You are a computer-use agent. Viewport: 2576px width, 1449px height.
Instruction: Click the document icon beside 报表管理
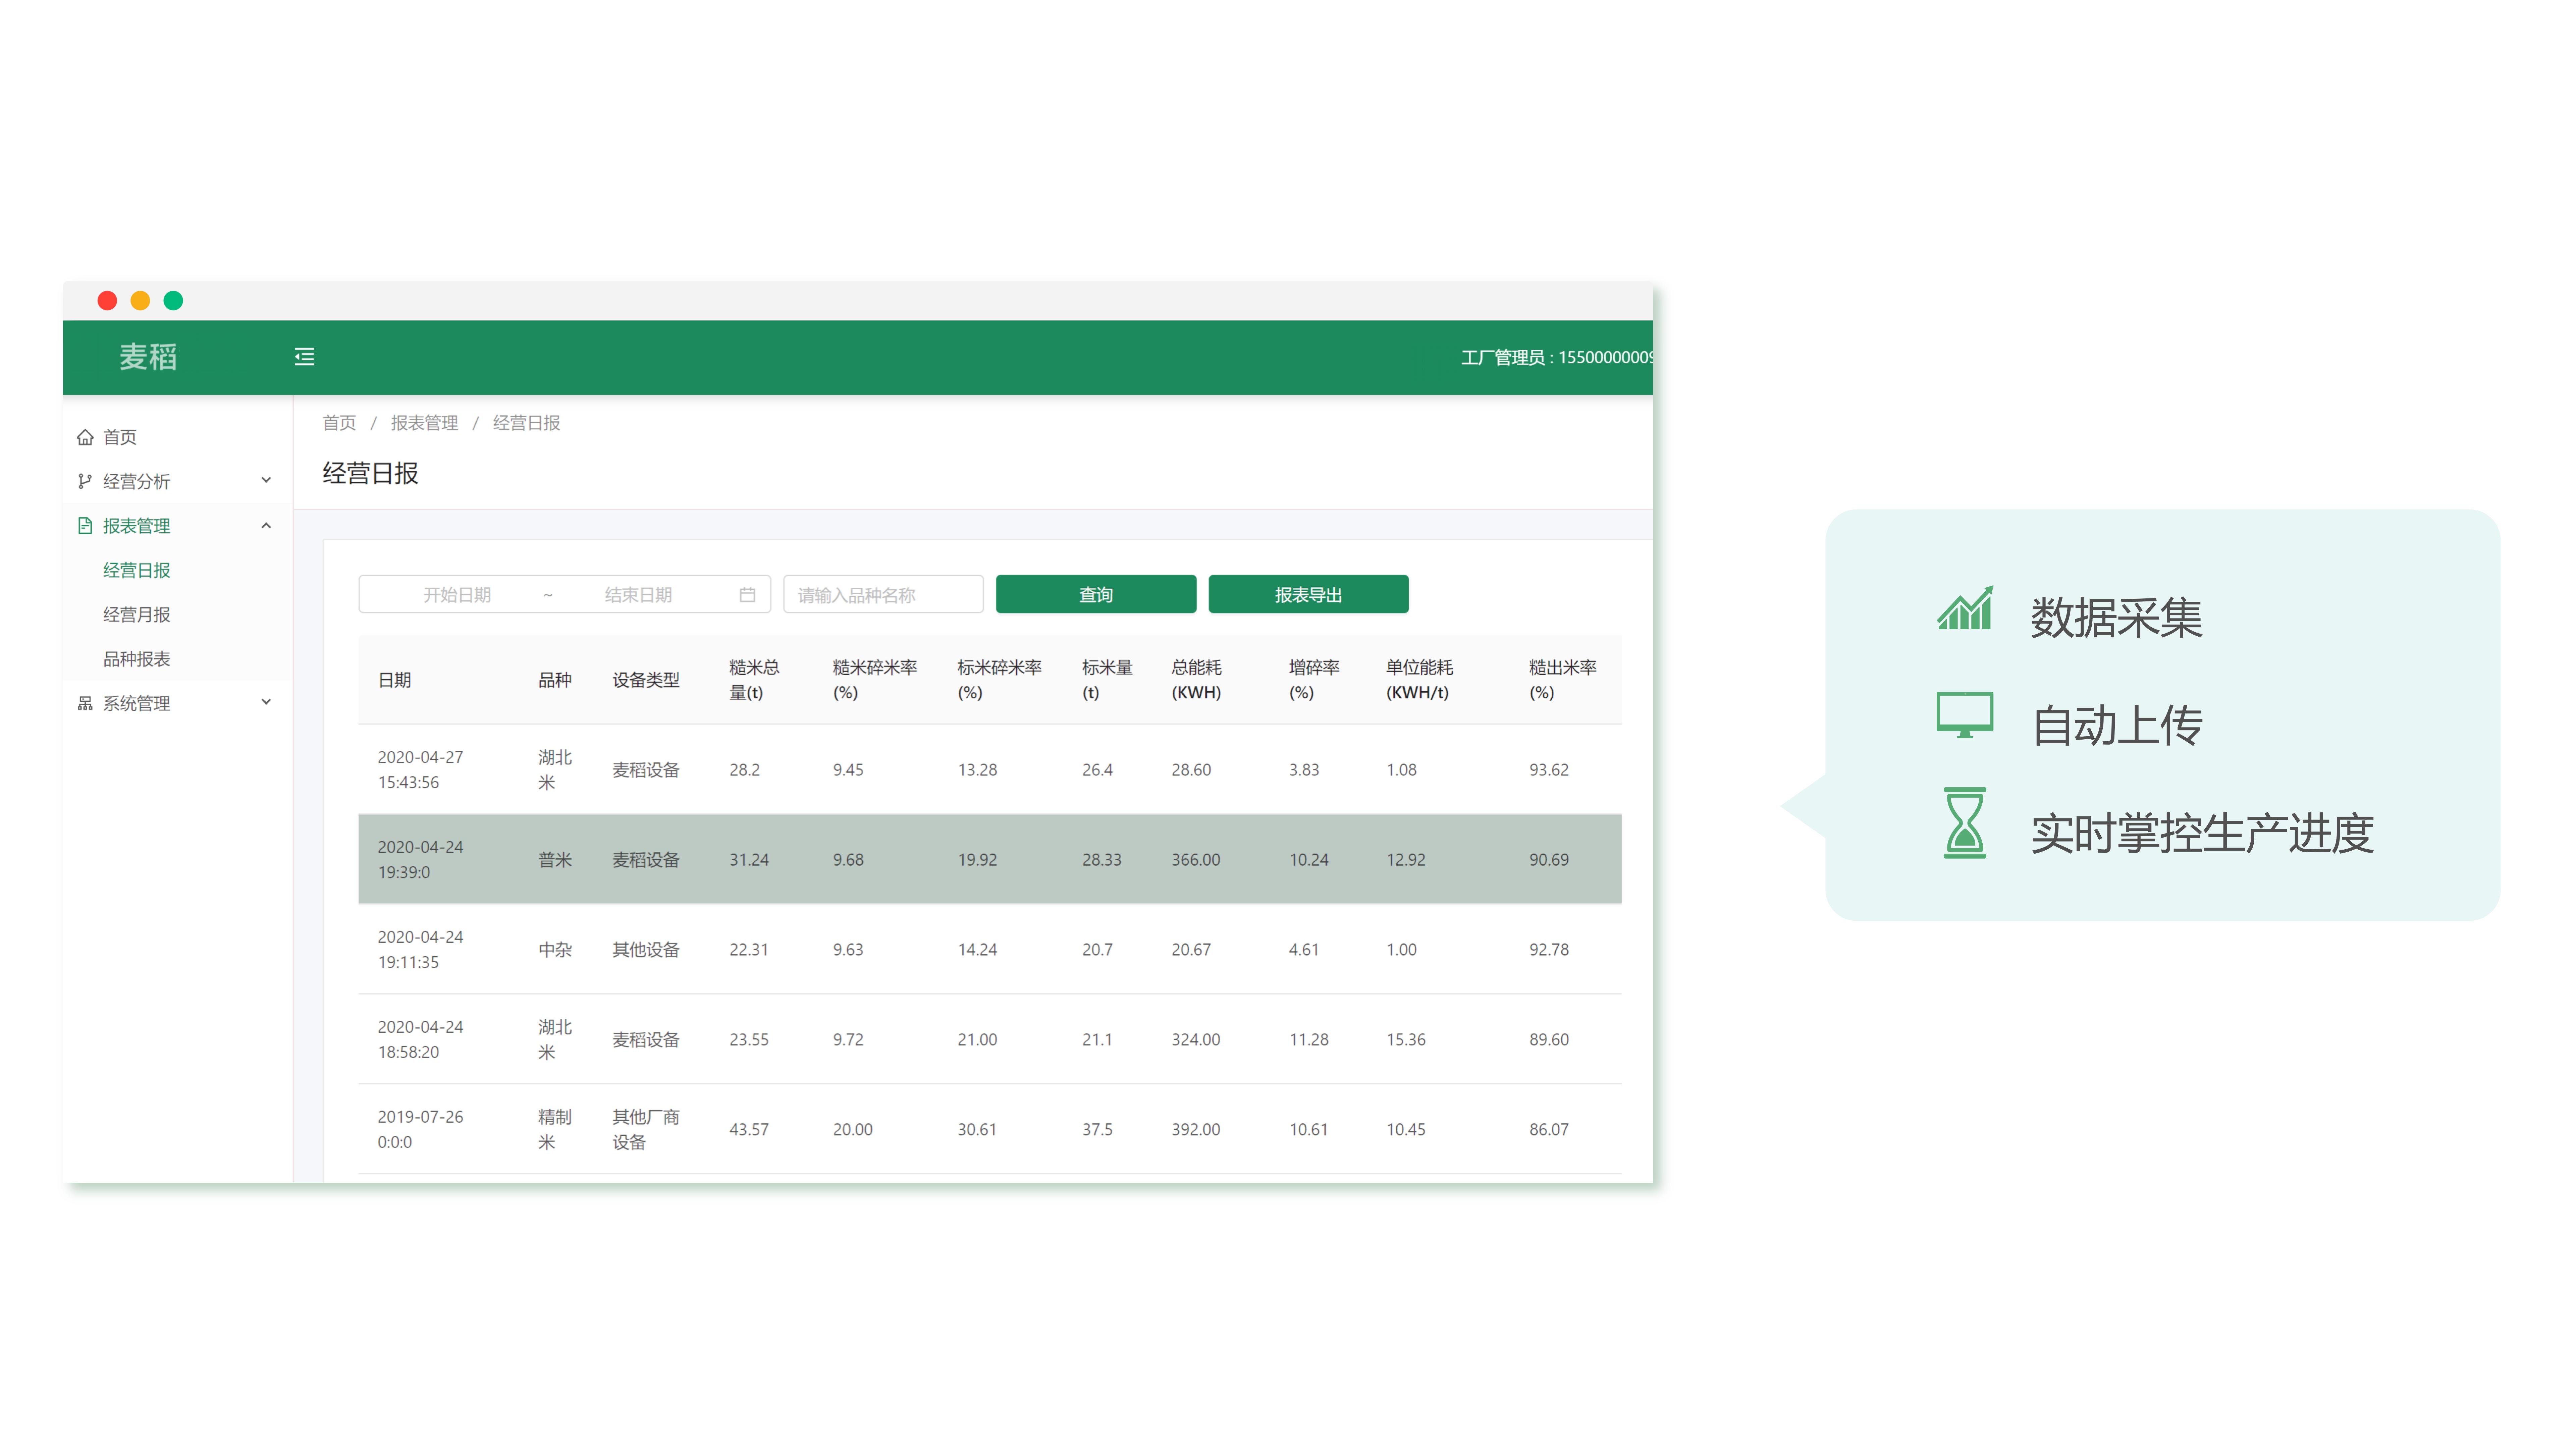point(85,526)
